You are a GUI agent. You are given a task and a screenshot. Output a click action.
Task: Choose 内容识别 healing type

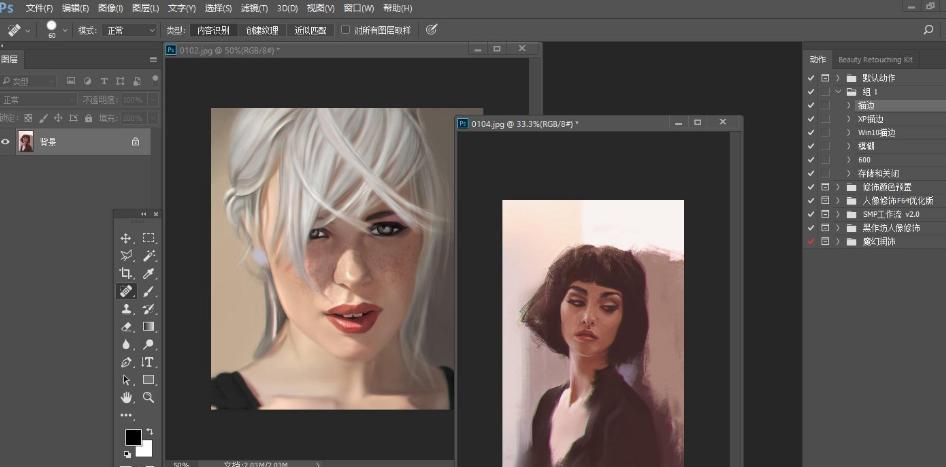(214, 30)
